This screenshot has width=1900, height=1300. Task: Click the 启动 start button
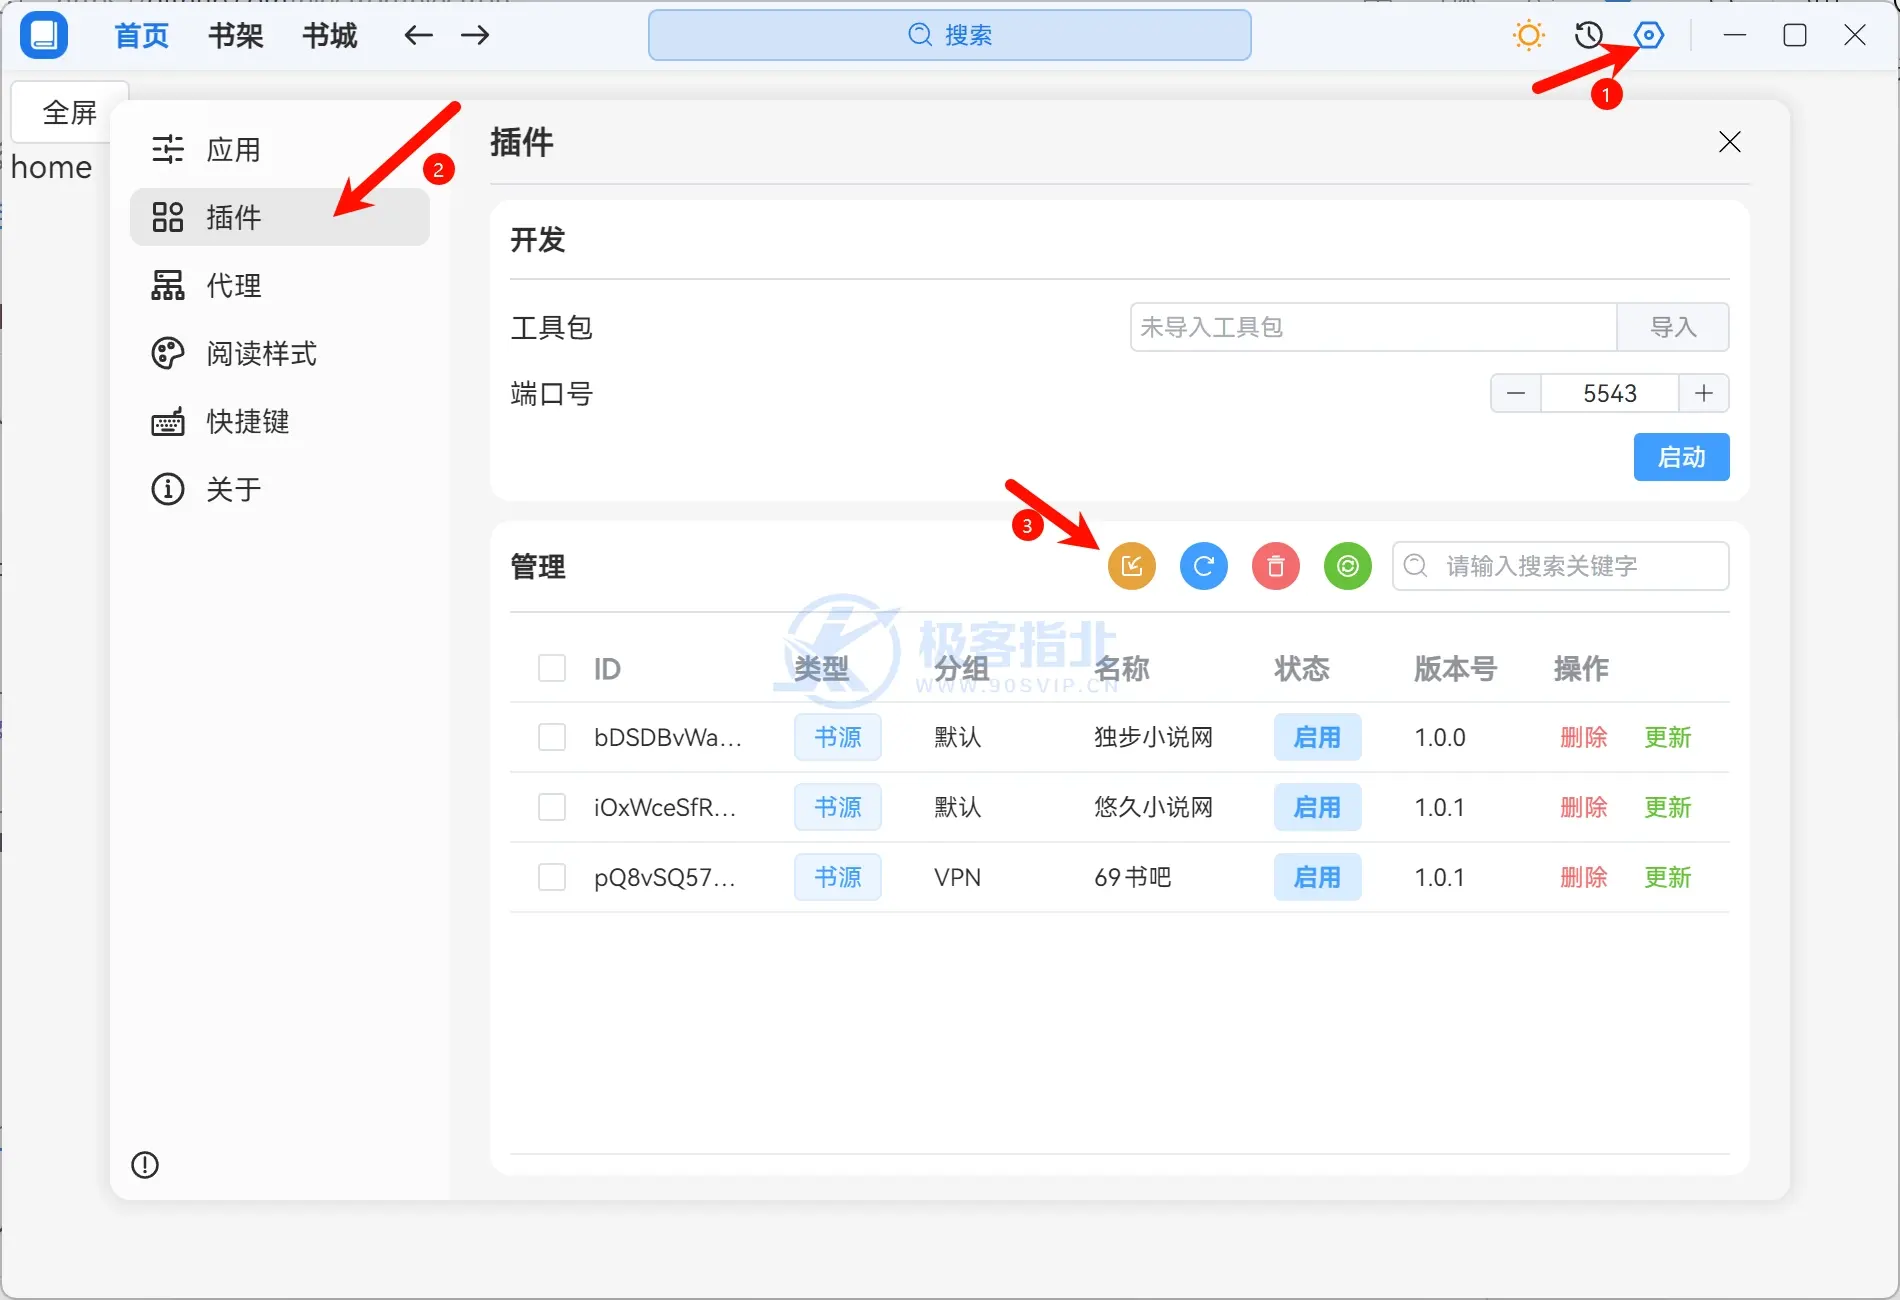pyautogui.click(x=1681, y=457)
